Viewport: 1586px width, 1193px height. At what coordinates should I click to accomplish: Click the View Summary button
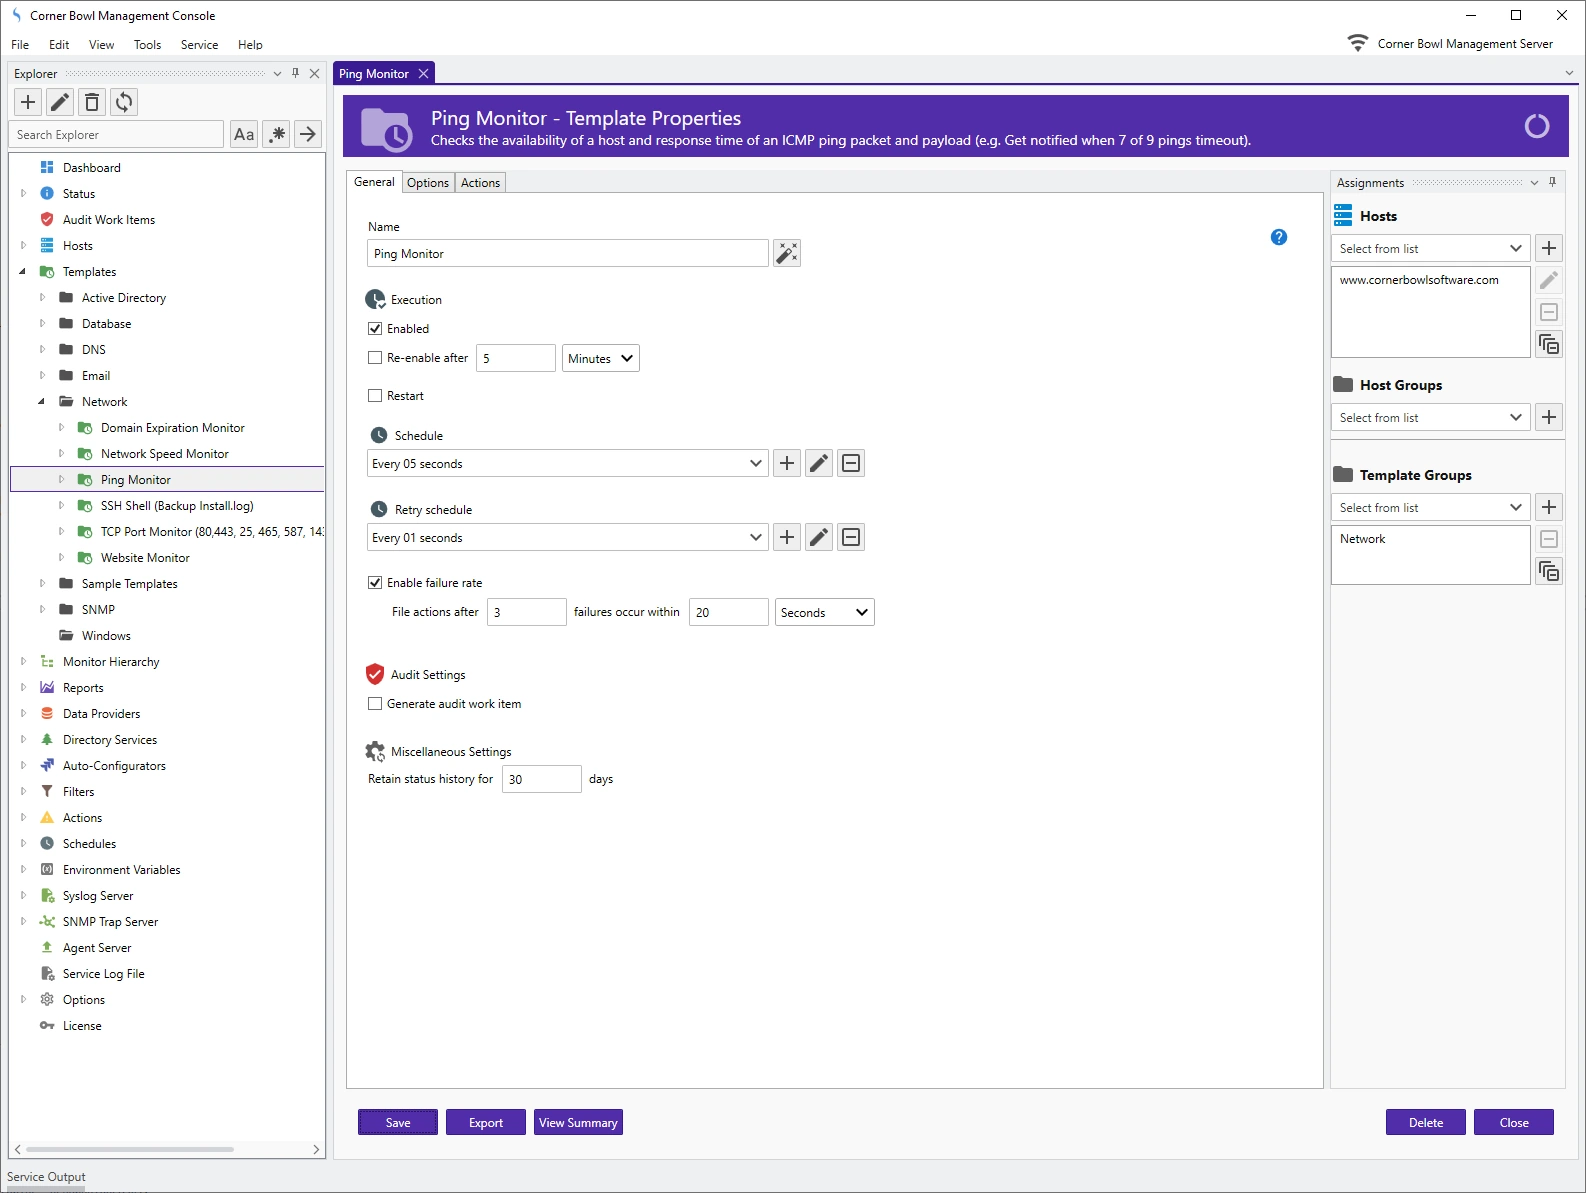click(x=578, y=1123)
